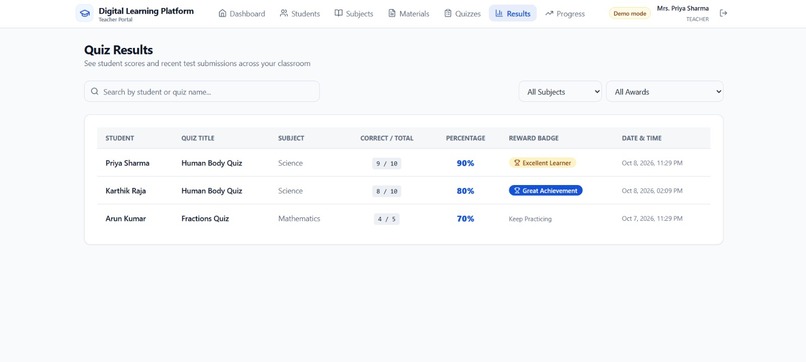The image size is (806, 362).
Task: Open the Materials tab
Action: click(x=409, y=14)
